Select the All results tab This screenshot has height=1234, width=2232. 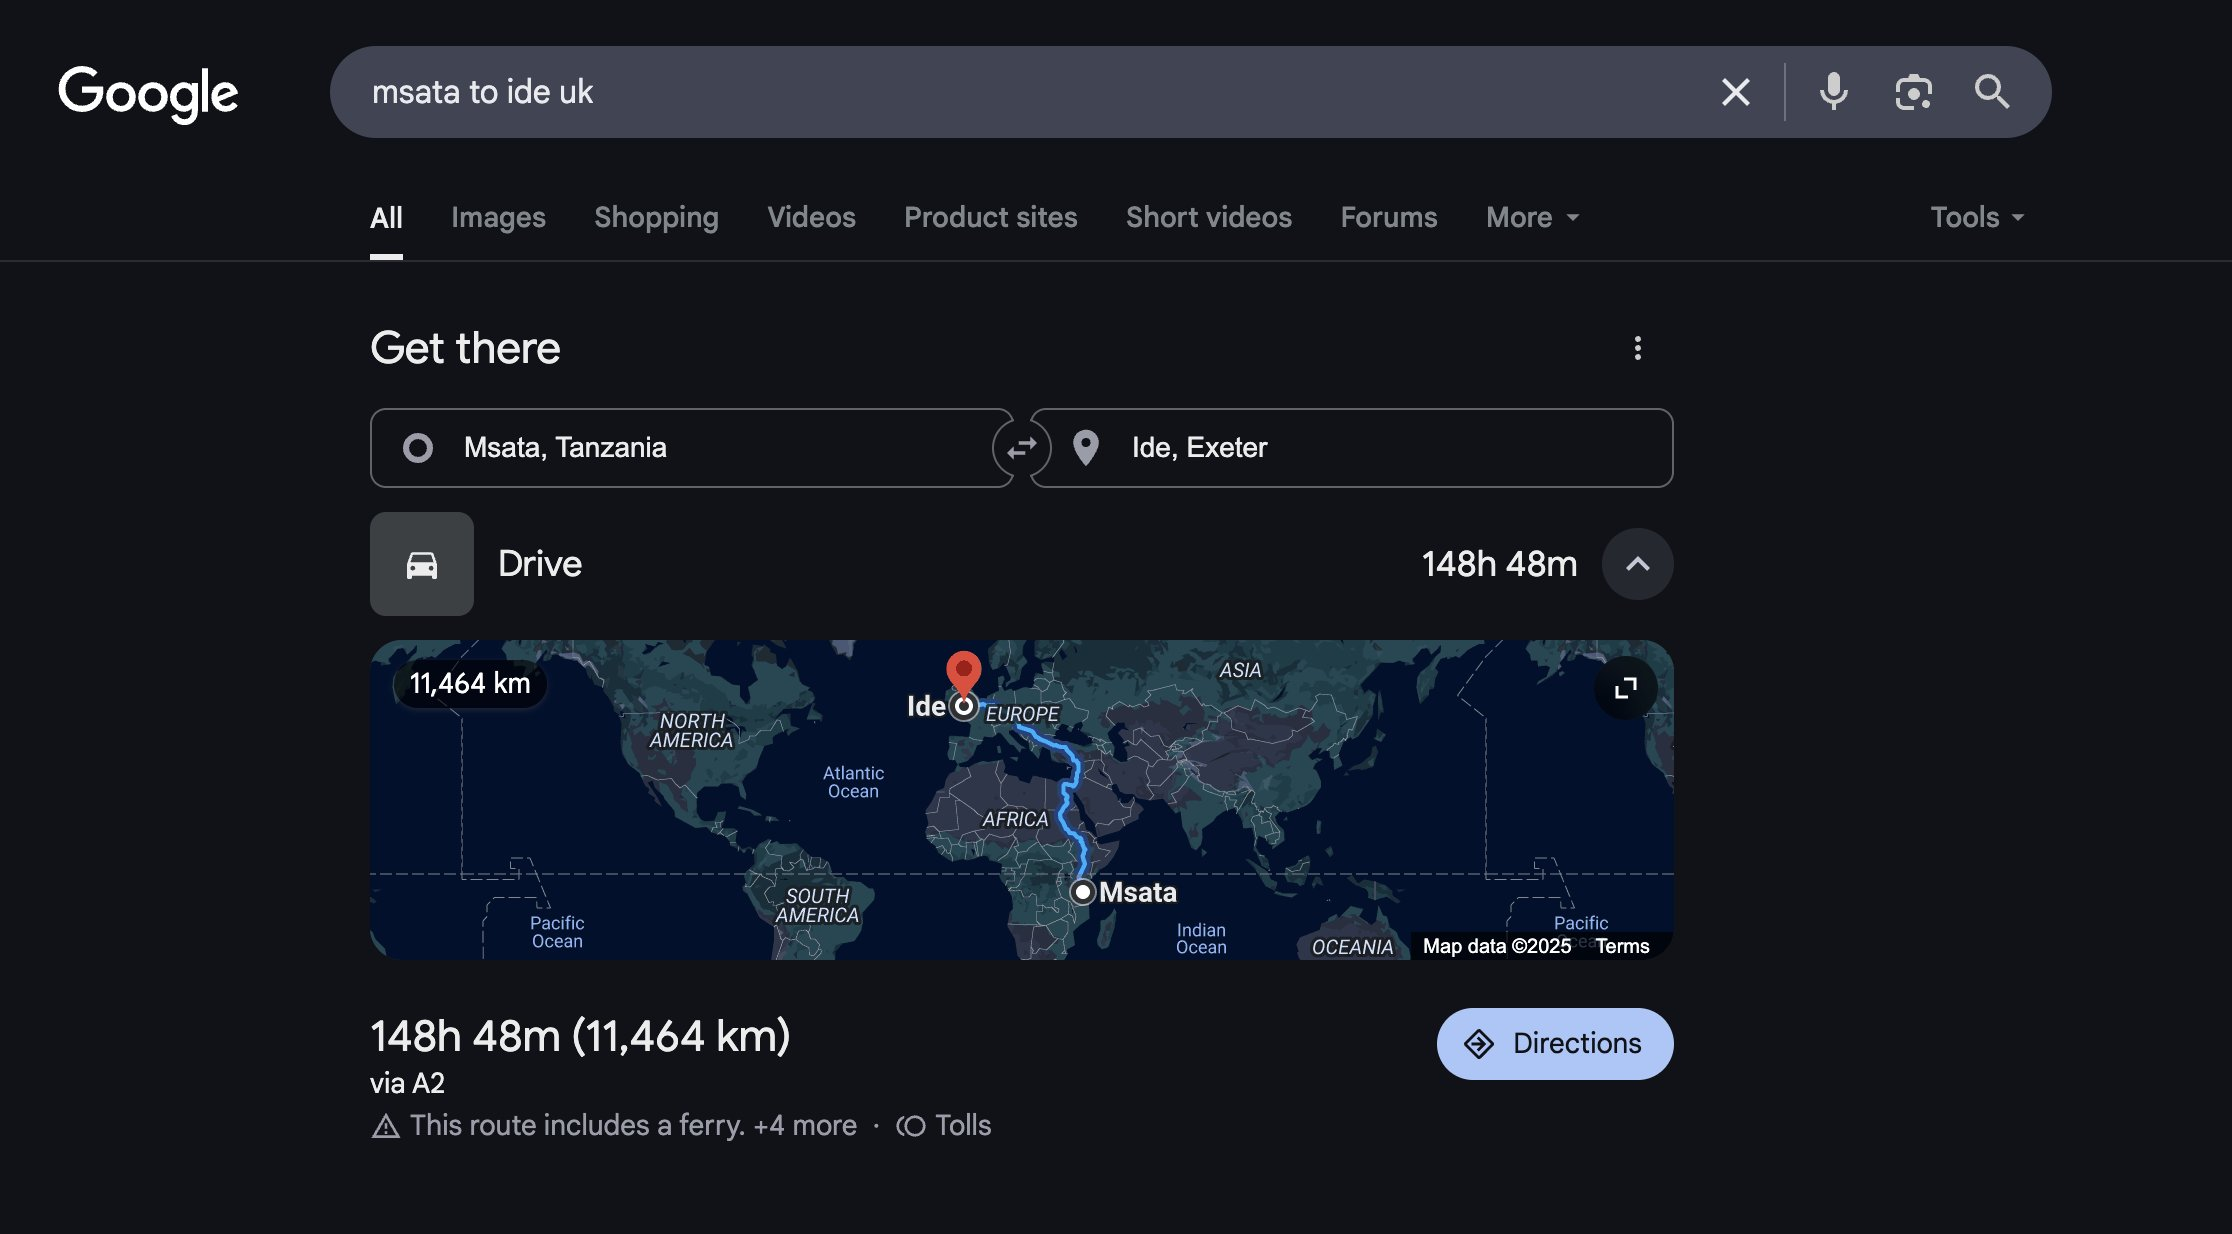(x=386, y=217)
